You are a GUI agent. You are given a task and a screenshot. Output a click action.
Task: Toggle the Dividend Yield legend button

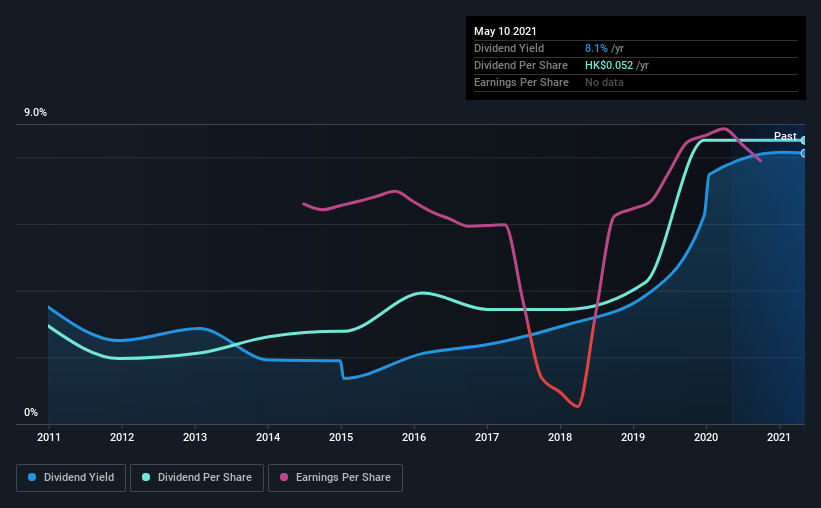click(x=71, y=478)
